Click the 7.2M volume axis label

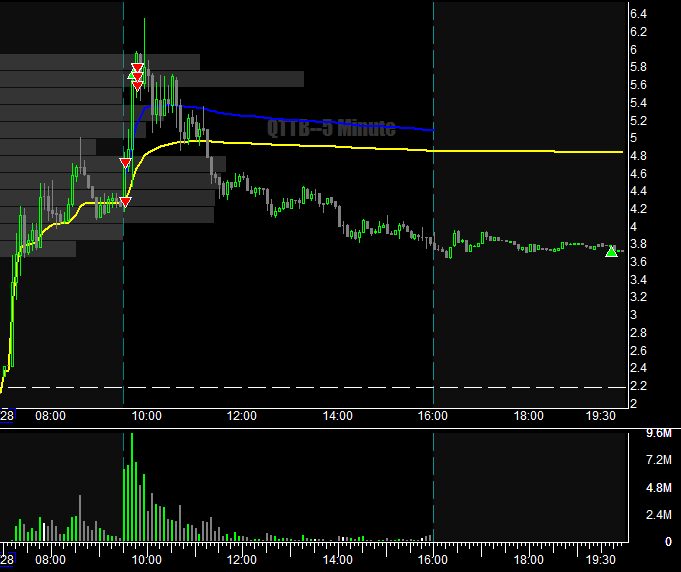coord(659,460)
